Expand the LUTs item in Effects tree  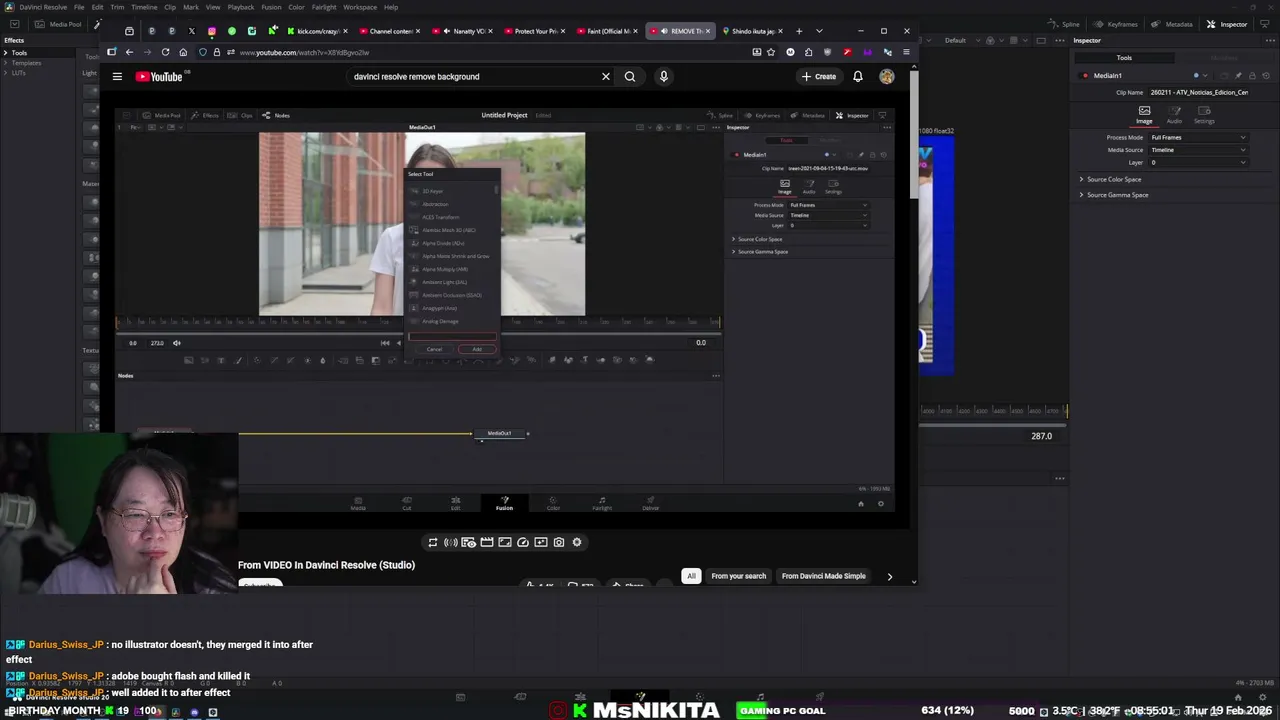coord(5,73)
